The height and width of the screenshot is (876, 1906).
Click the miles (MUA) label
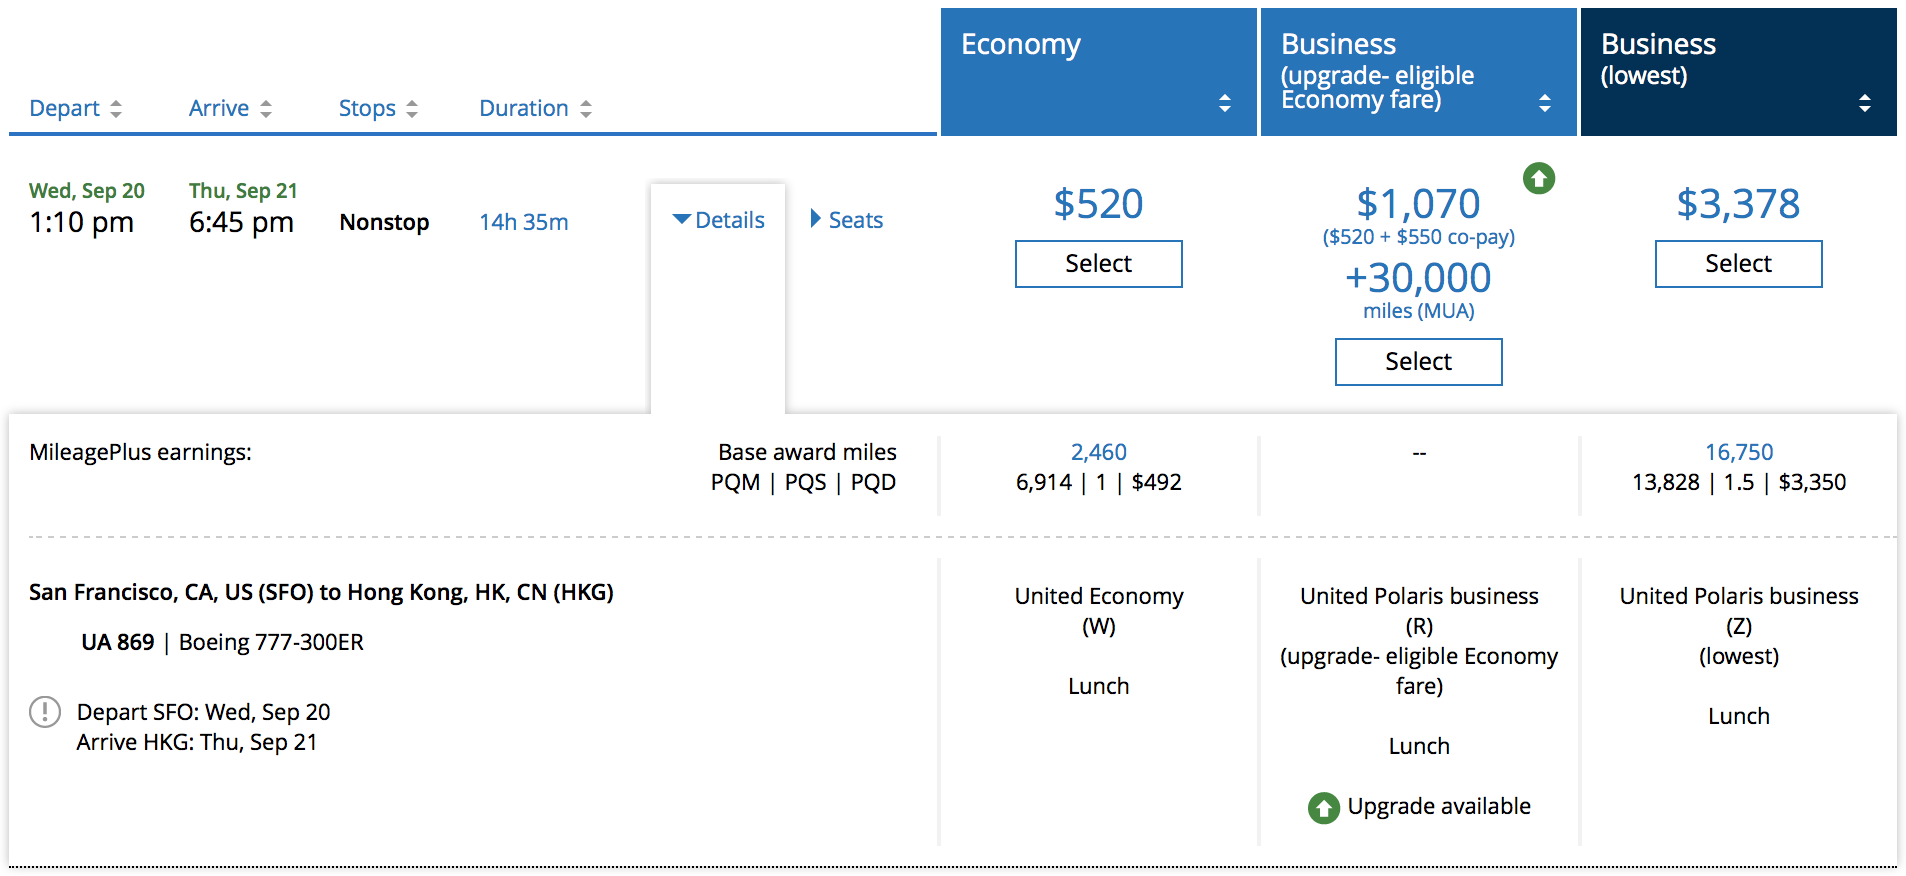[x=1418, y=311]
